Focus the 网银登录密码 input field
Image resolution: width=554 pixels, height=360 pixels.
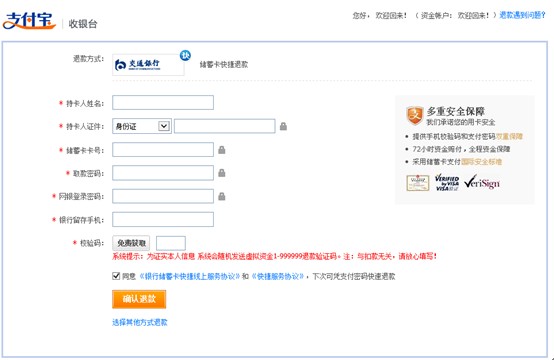tap(163, 196)
